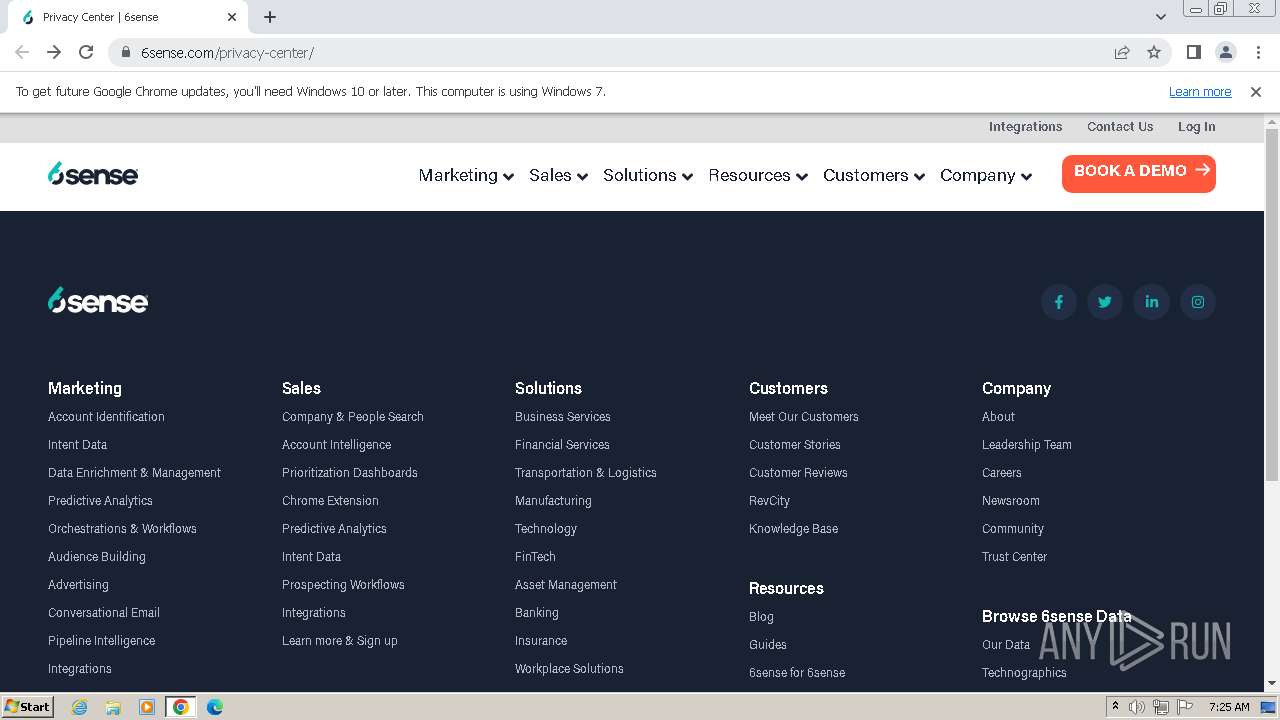
Task: Open Knowledge Base under Customers
Action: point(793,529)
